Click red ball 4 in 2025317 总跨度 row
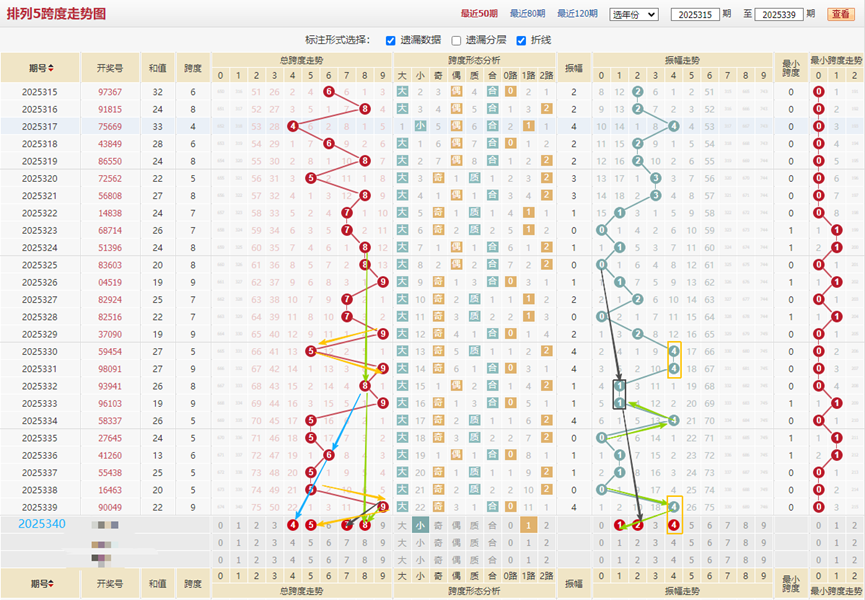The width and height of the screenshot is (865, 600). [292, 126]
